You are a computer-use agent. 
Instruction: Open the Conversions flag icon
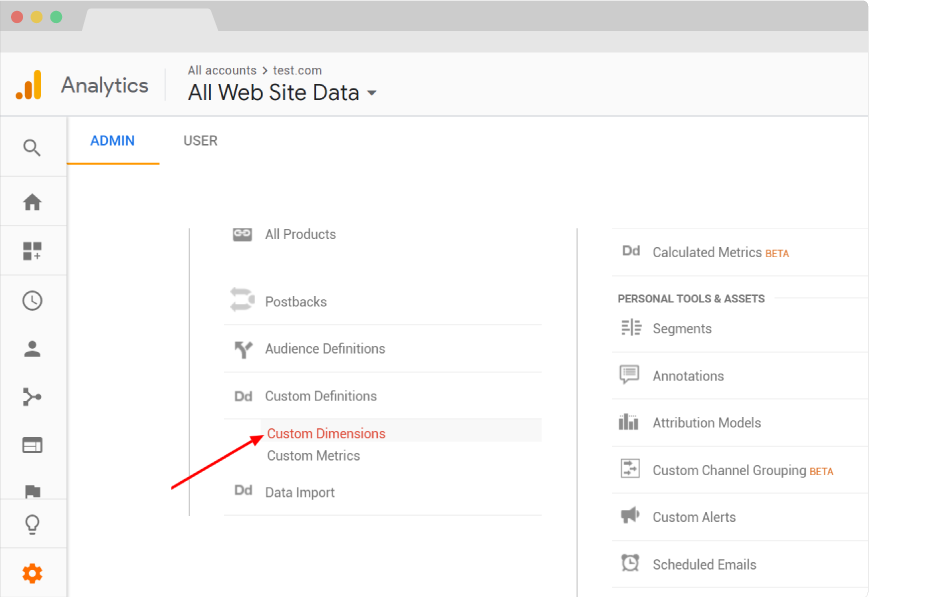[x=33, y=491]
